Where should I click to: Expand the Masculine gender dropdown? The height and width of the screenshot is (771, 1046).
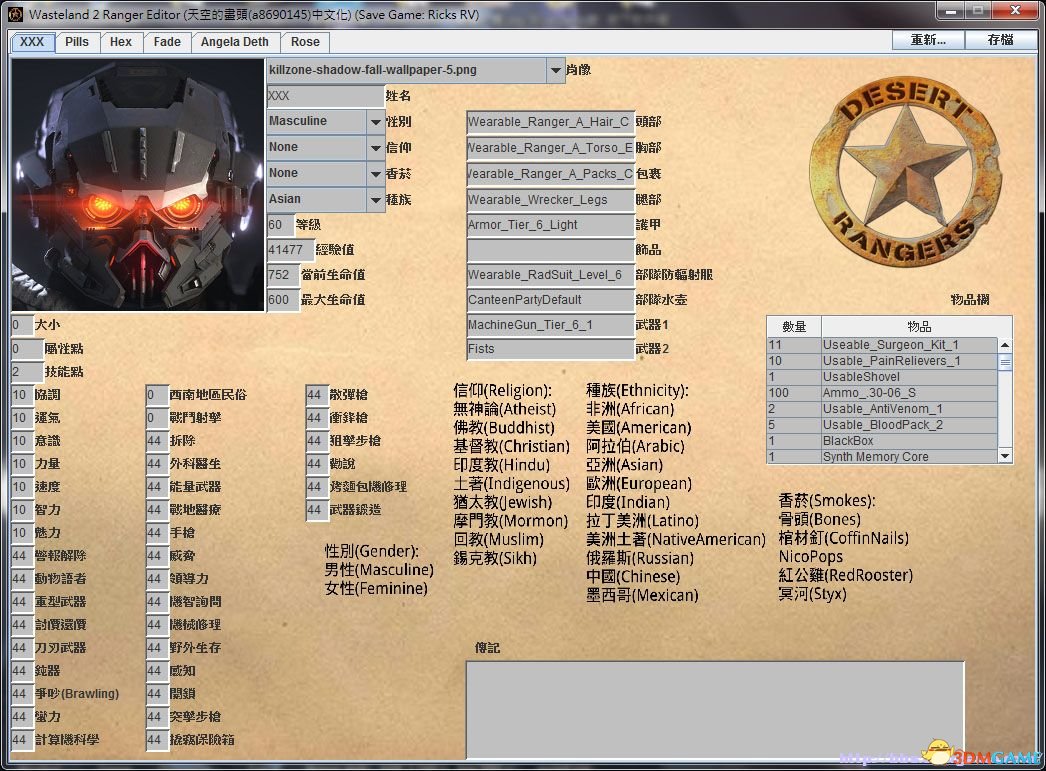[376, 122]
